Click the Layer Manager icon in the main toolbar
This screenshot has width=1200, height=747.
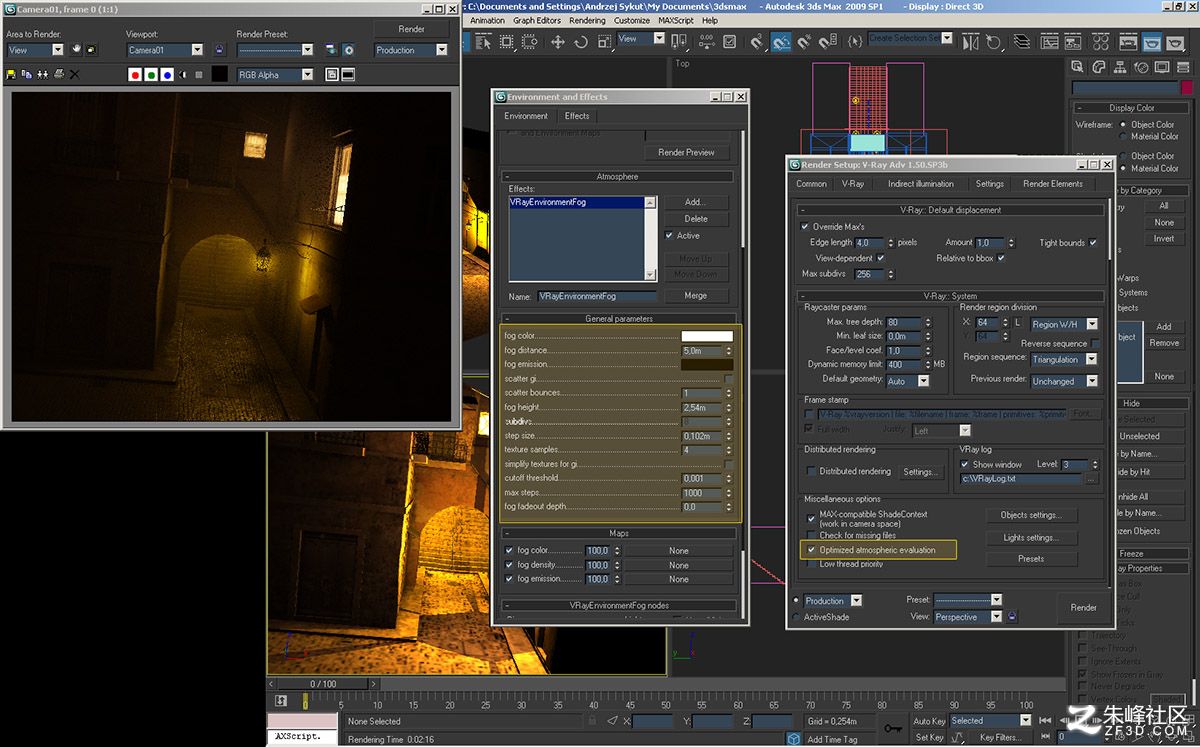(x=1020, y=41)
